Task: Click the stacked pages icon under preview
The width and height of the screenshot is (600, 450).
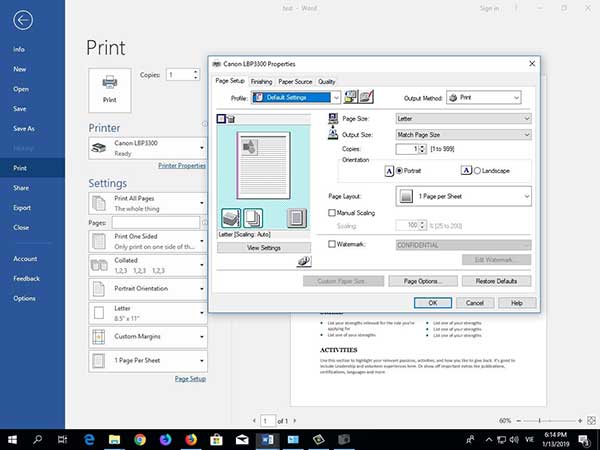Action: [x=253, y=218]
